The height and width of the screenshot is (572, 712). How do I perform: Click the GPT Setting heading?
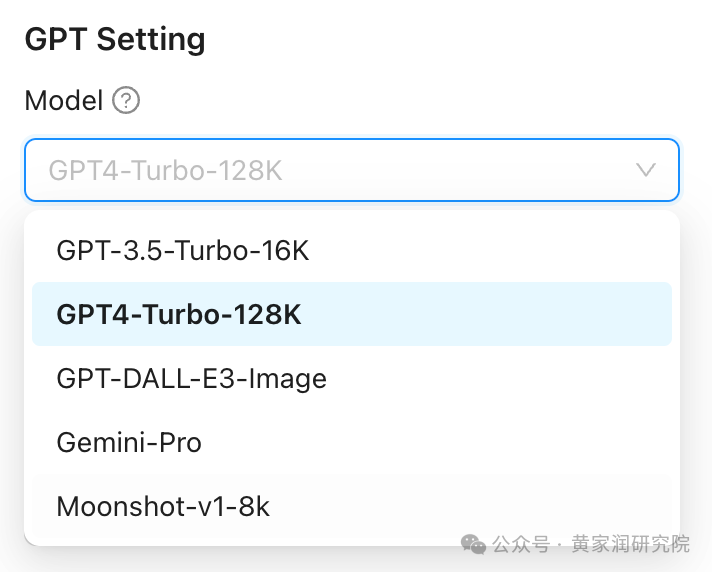[115, 40]
